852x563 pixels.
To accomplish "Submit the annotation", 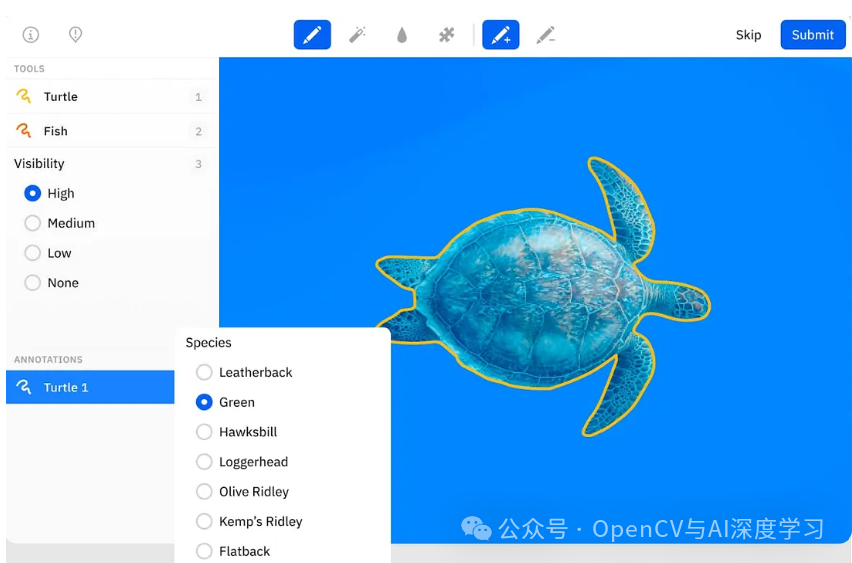I will pyautogui.click(x=813, y=35).
